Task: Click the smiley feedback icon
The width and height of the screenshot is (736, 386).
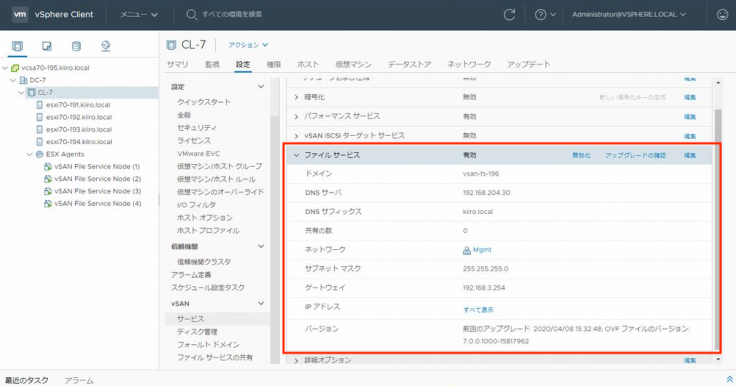Action: click(x=722, y=15)
